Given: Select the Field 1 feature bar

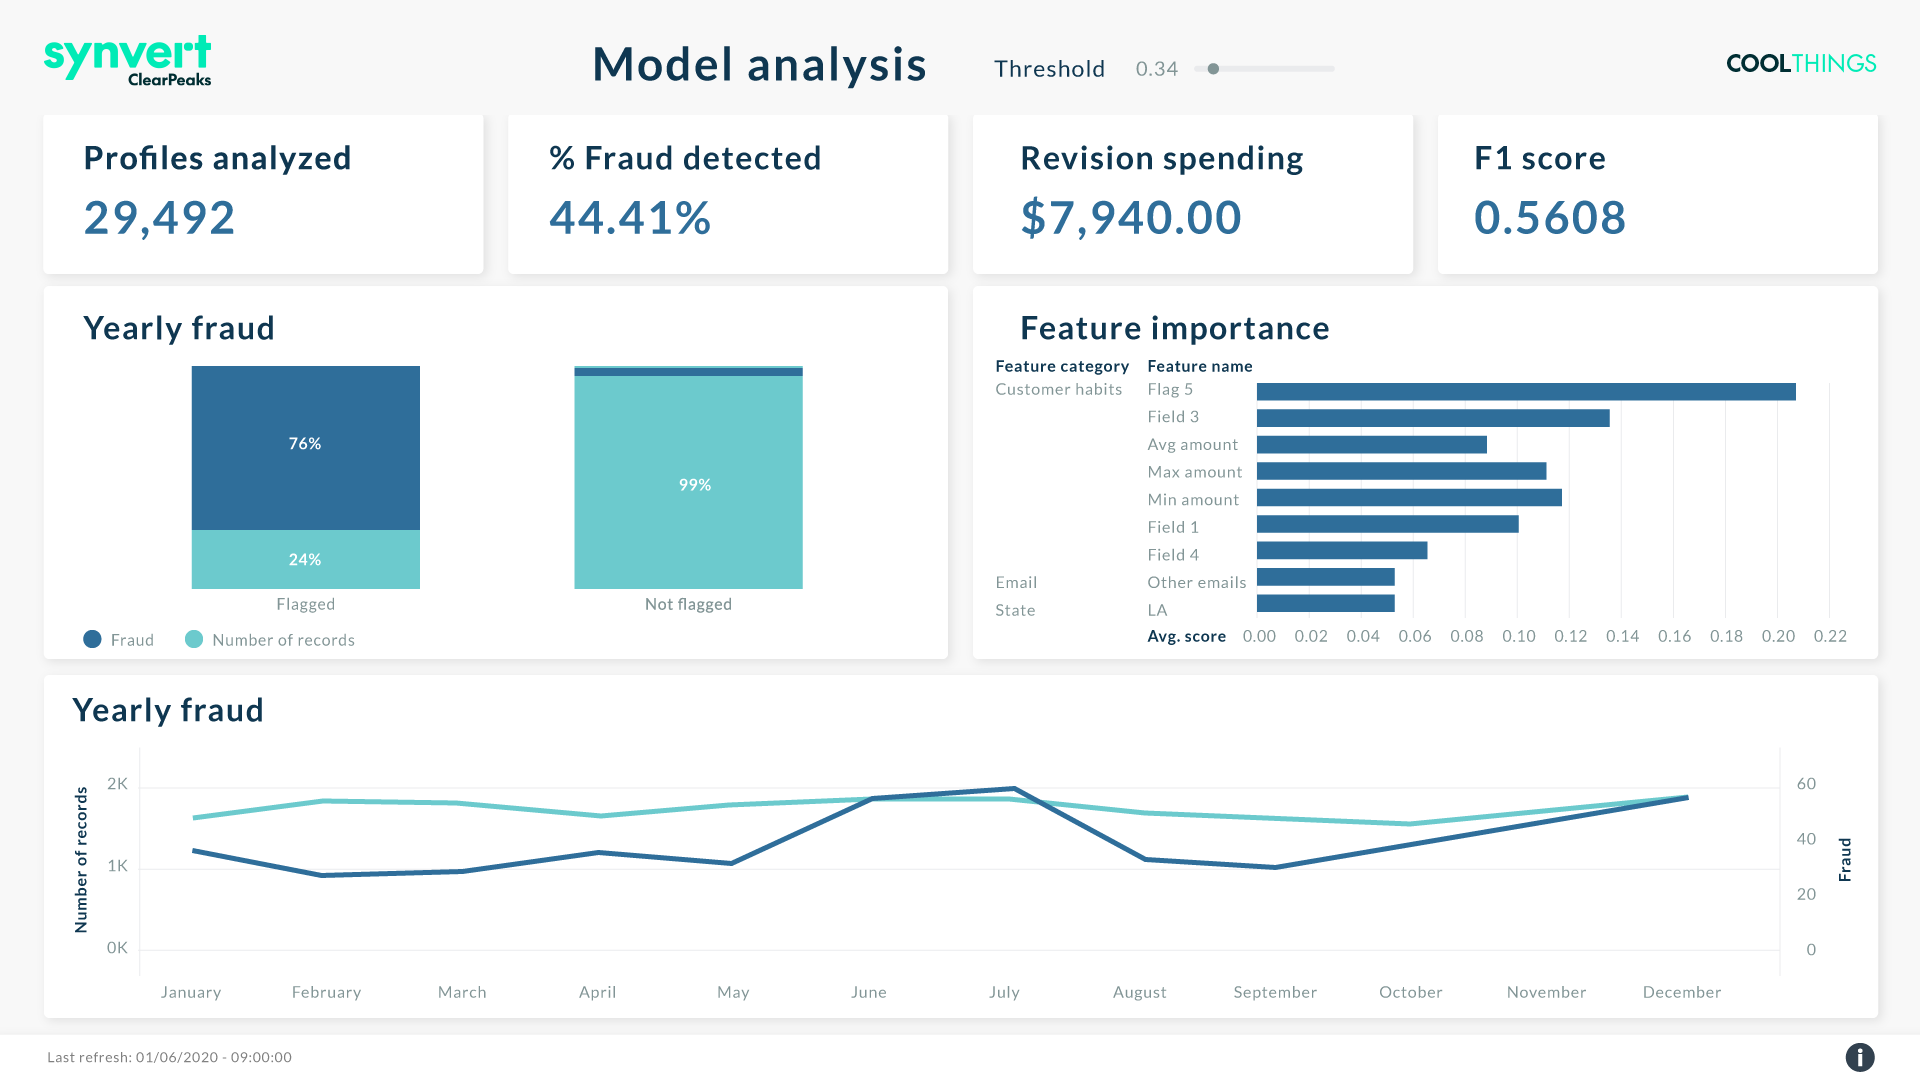Looking at the screenshot, I should (1388, 524).
